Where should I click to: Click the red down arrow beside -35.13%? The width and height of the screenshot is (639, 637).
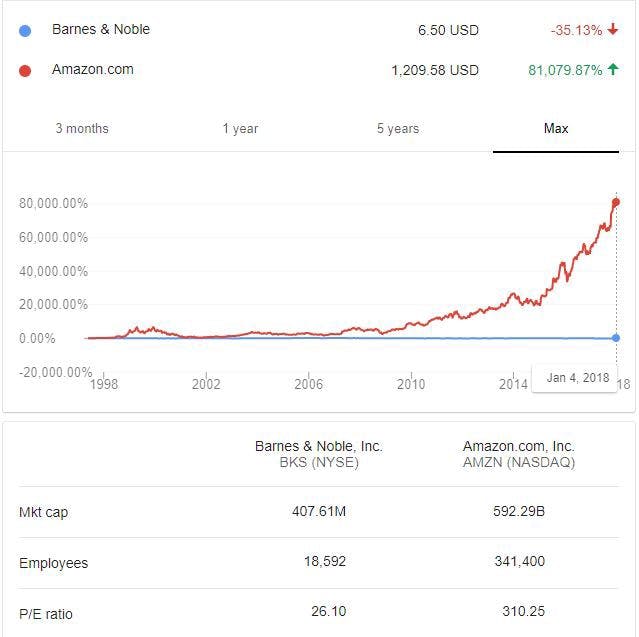[x=613, y=30]
